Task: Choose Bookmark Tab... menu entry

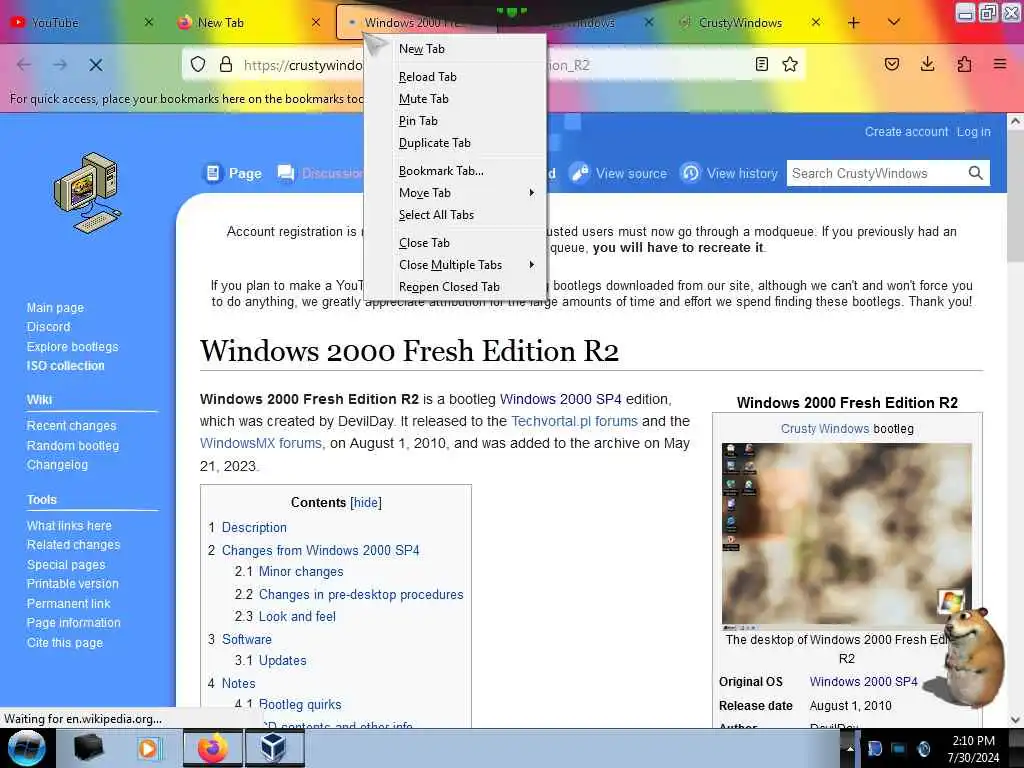Action: [x=456, y=171]
